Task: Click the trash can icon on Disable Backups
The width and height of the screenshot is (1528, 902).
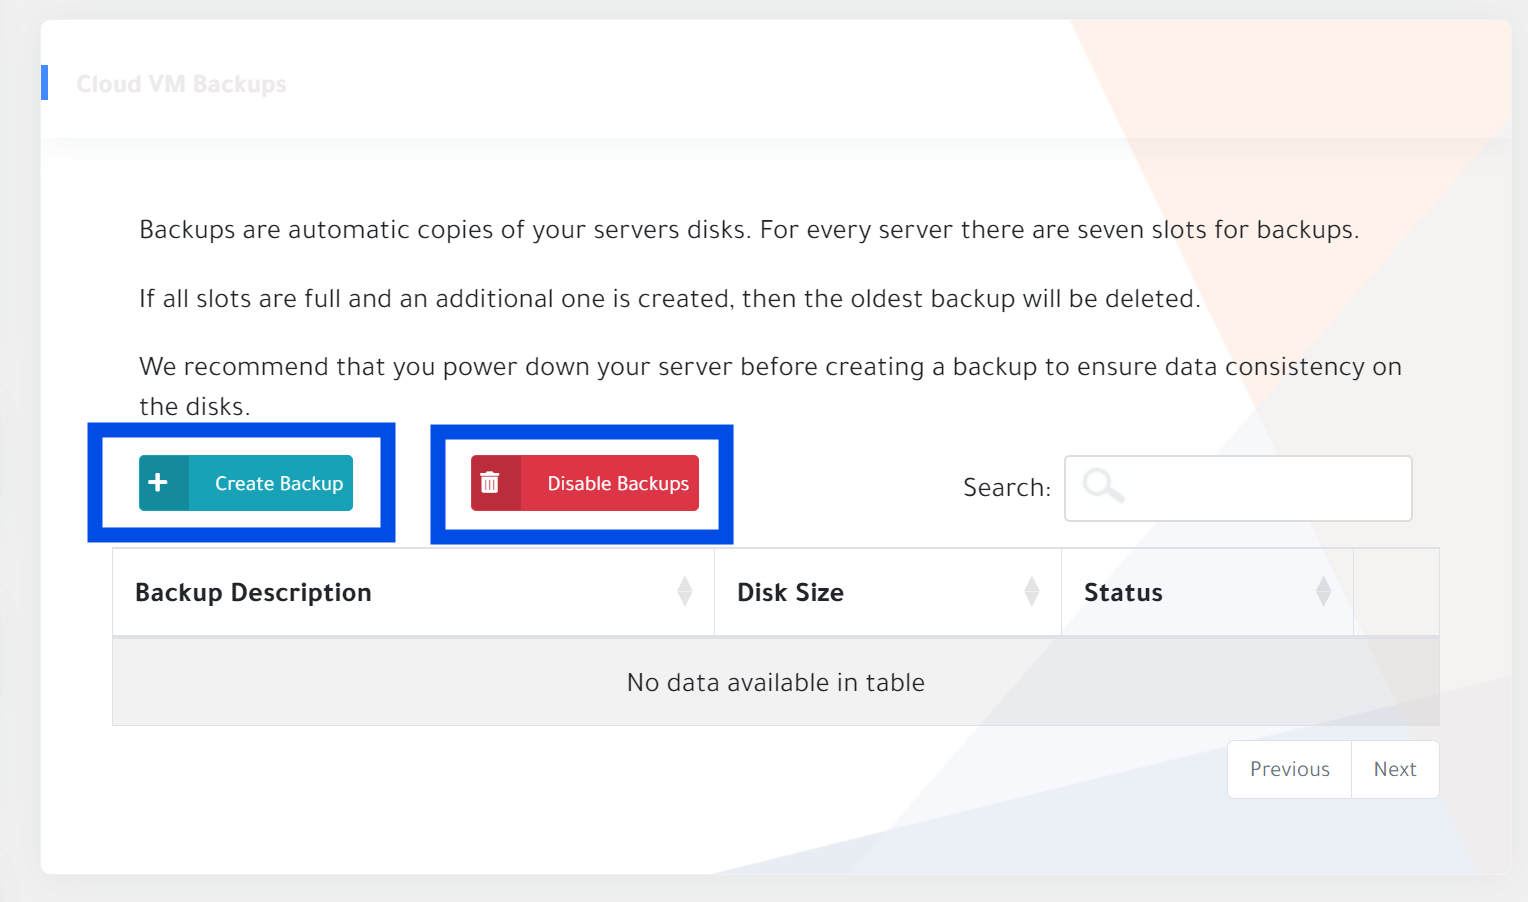Action: click(x=490, y=483)
